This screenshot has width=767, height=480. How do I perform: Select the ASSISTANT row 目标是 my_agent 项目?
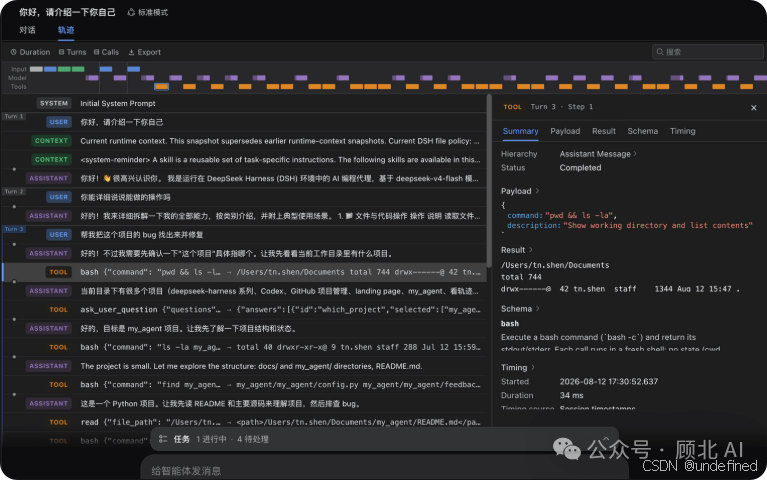coord(244,328)
